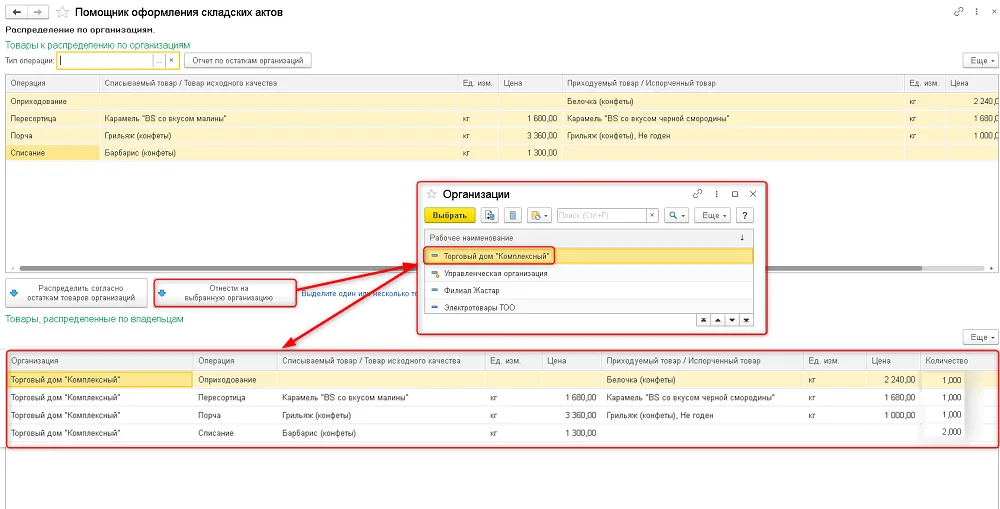1000x509 pixels.
Task: Click price 3 360,00 in lower Порча row
Action: [580, 415]
